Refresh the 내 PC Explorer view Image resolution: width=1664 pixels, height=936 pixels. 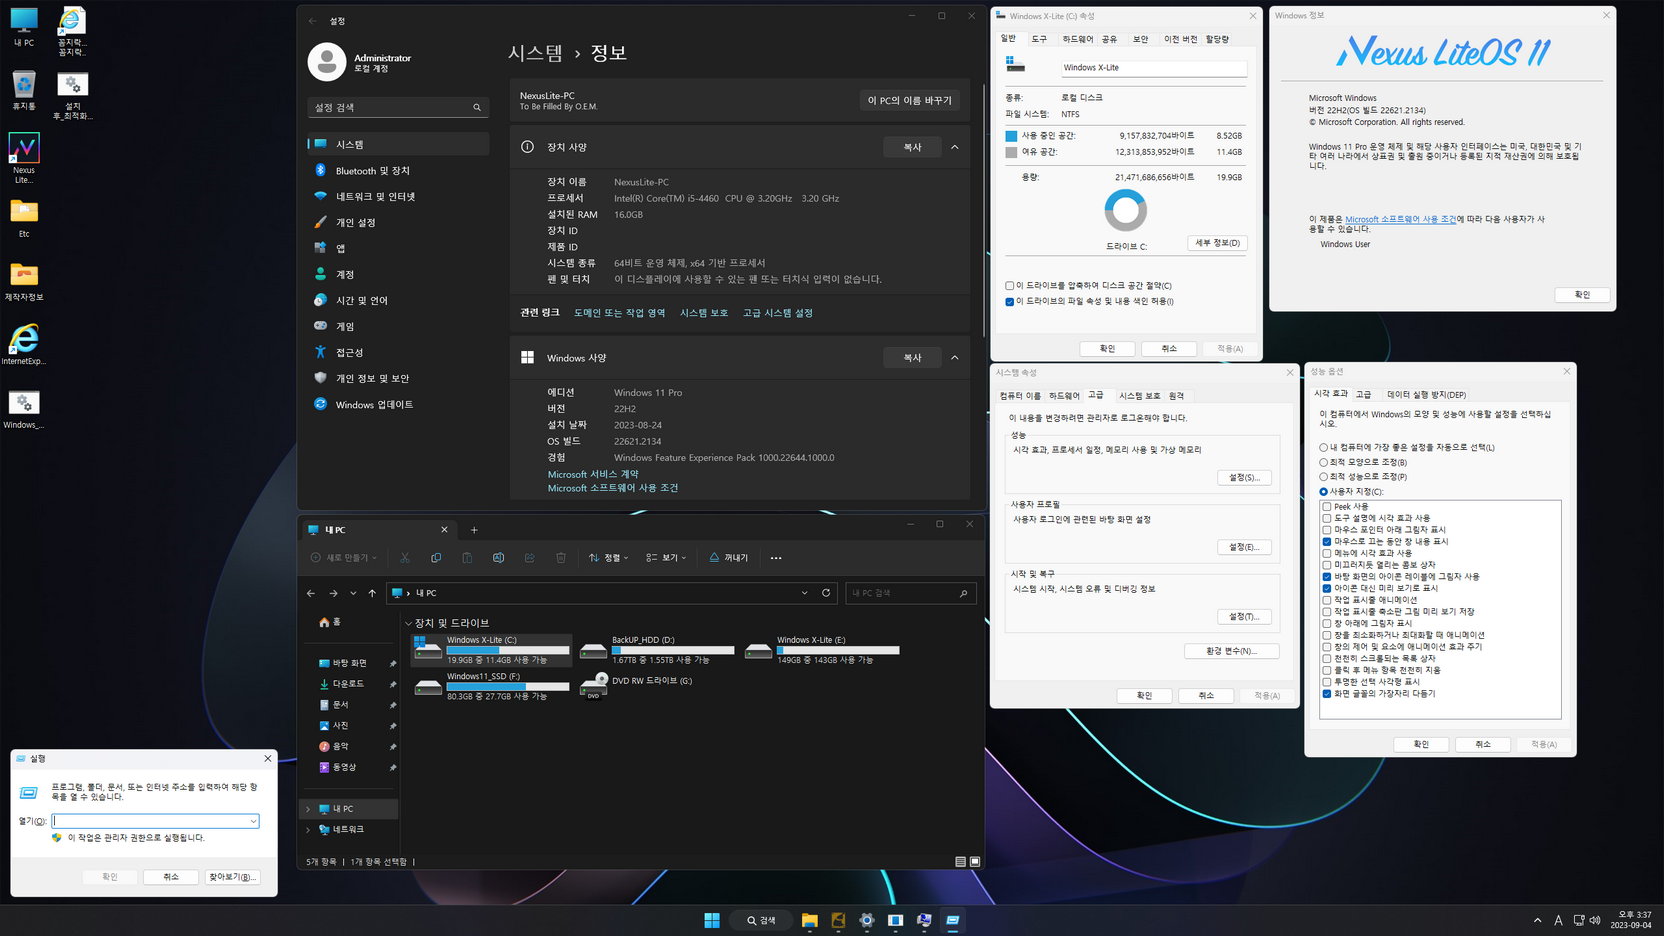(x=826, y=593)
